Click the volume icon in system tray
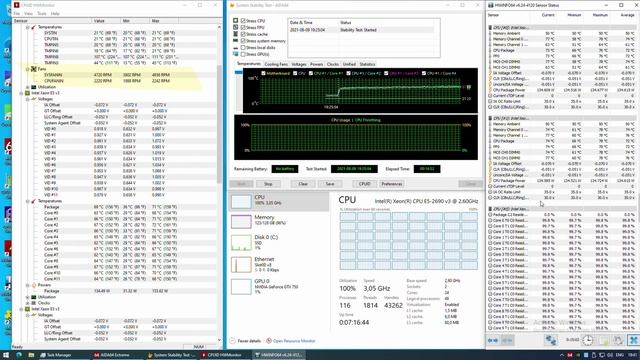This screenshot has width=640, height=360. point(610,355)
